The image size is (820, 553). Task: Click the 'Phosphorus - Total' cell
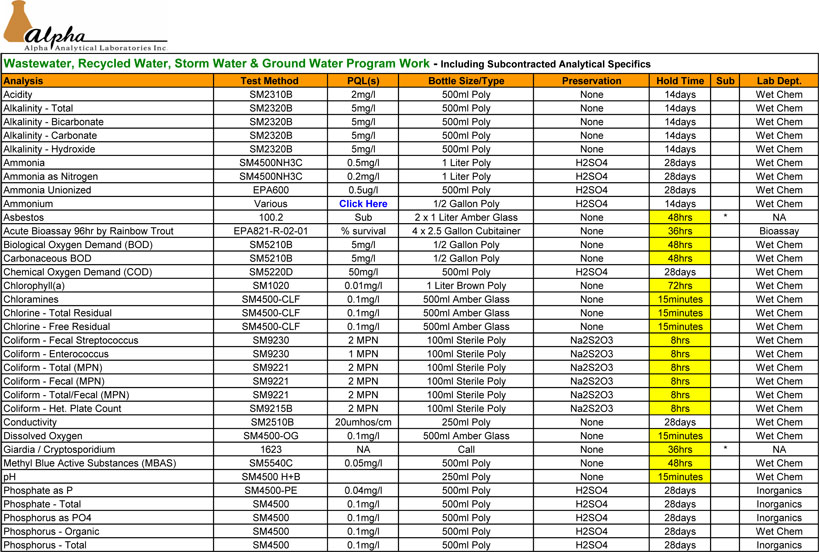click(x=107, y=545)
